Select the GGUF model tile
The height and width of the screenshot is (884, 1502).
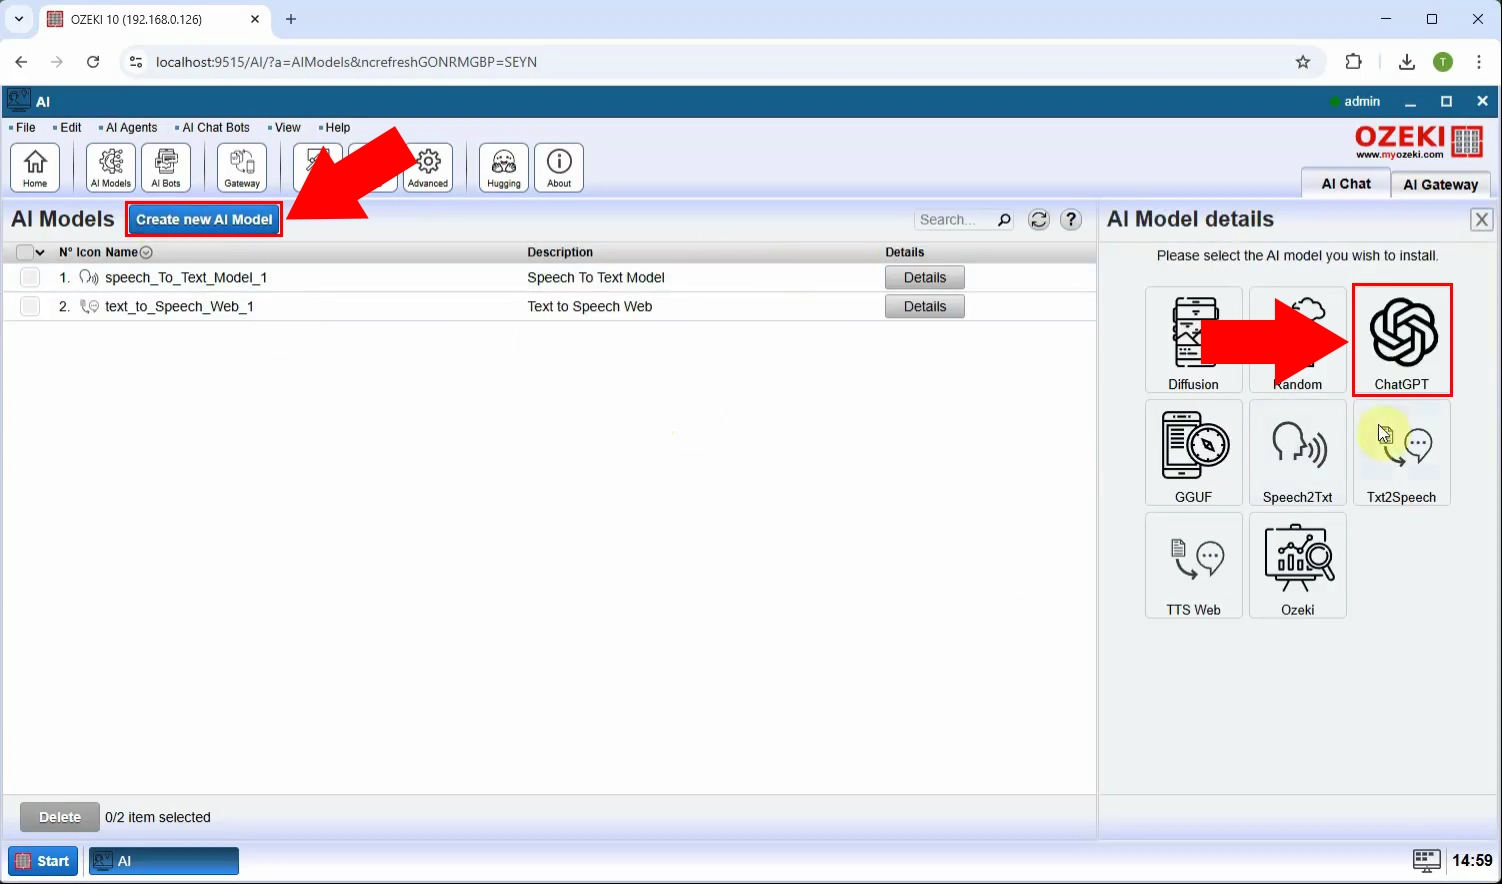(x=1194, y=453)
